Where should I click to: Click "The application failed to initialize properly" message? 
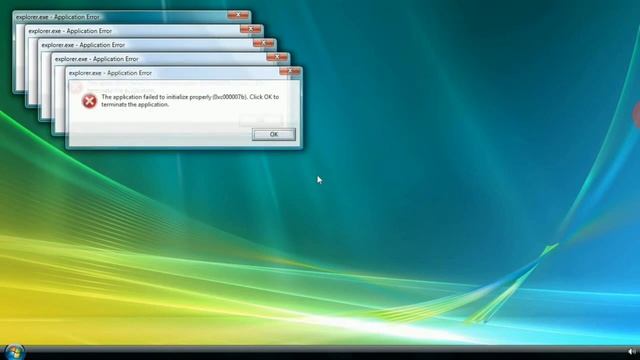coord(190,100)
